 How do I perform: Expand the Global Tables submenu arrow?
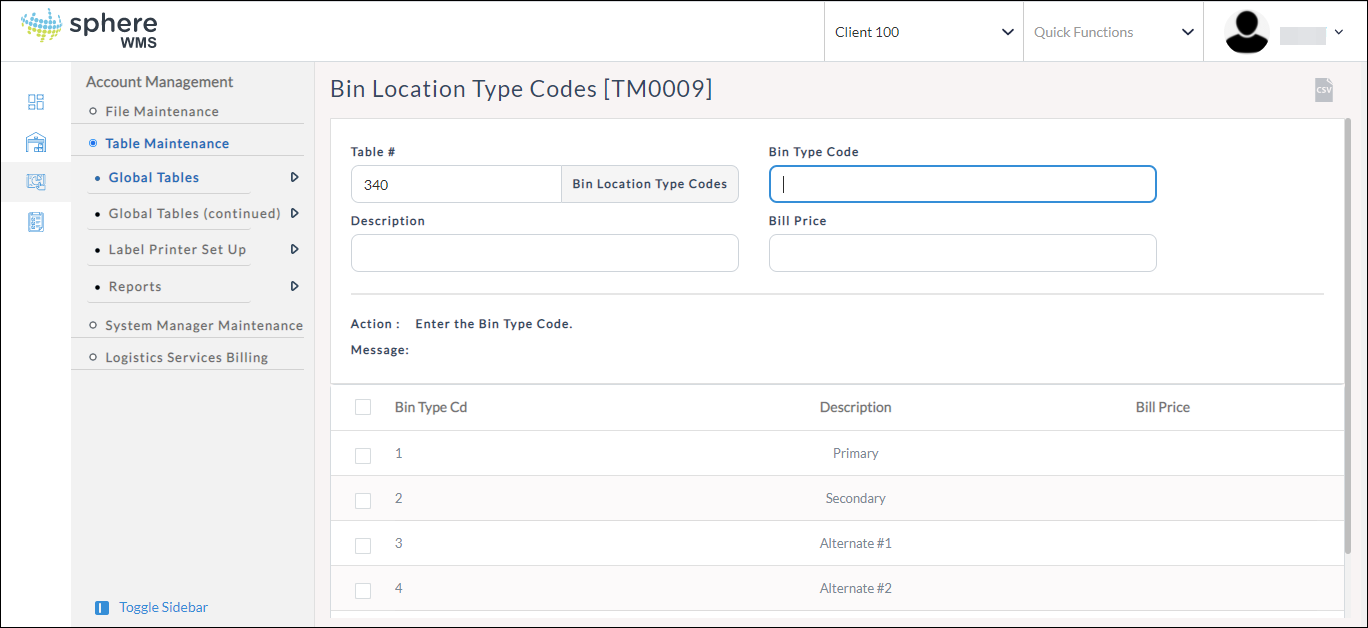coord(294,177)
